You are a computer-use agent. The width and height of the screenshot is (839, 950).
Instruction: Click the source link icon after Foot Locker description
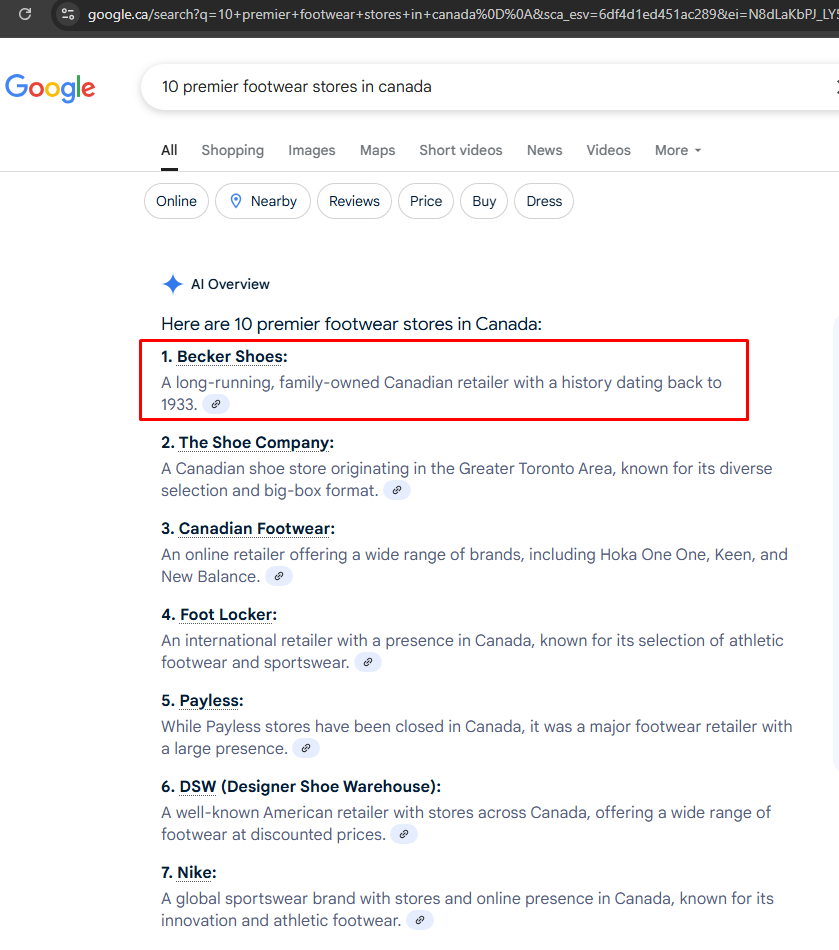pyautogui.click(x=368, y=662)
